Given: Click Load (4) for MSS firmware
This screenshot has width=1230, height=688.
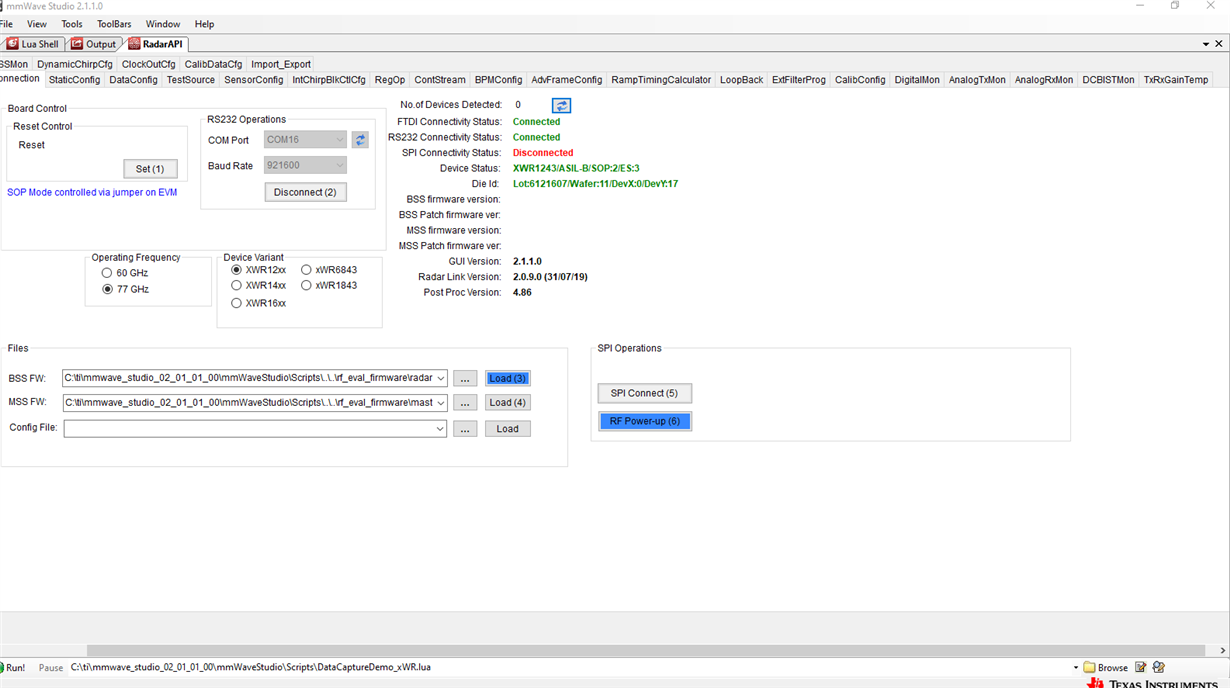Looking at the screenshot, I should (x=508, y=402).
